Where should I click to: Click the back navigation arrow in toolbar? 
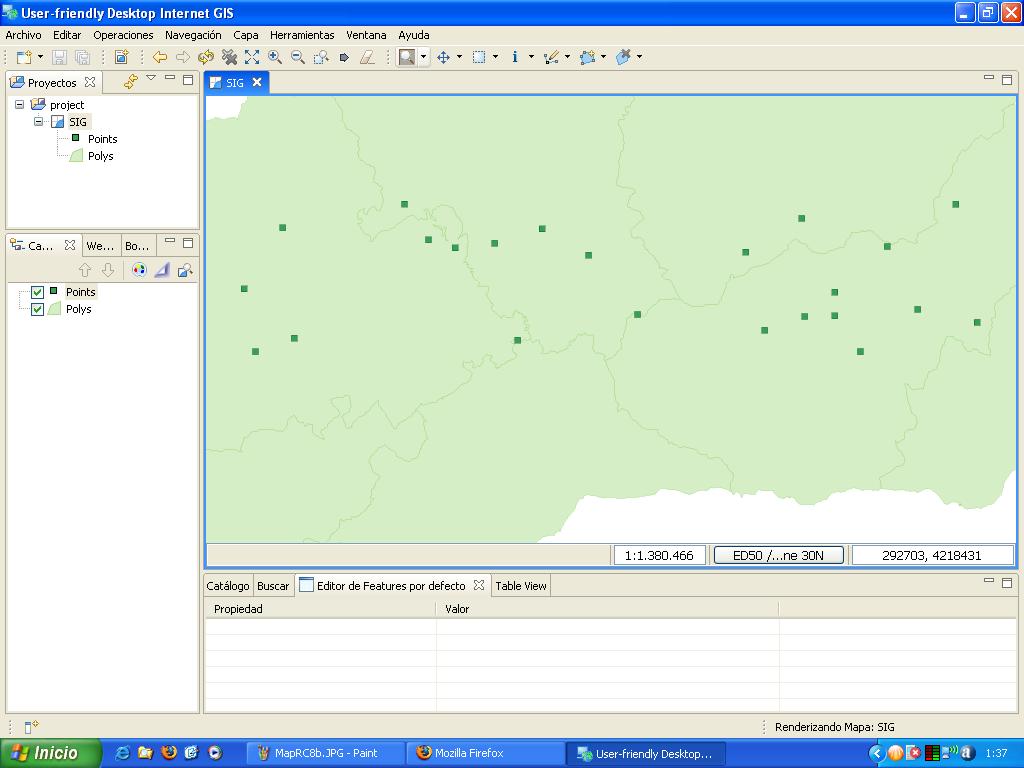pyautogui.click(x=160, y=58)
